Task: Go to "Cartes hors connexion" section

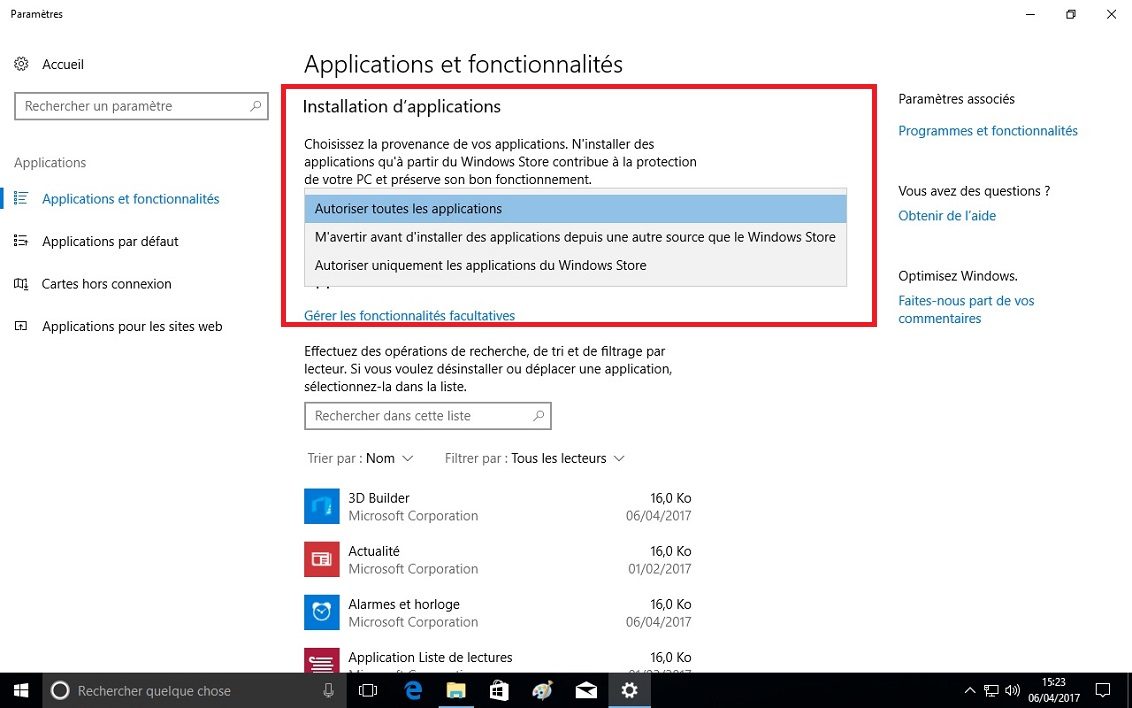Action: [x=106, y=284]
